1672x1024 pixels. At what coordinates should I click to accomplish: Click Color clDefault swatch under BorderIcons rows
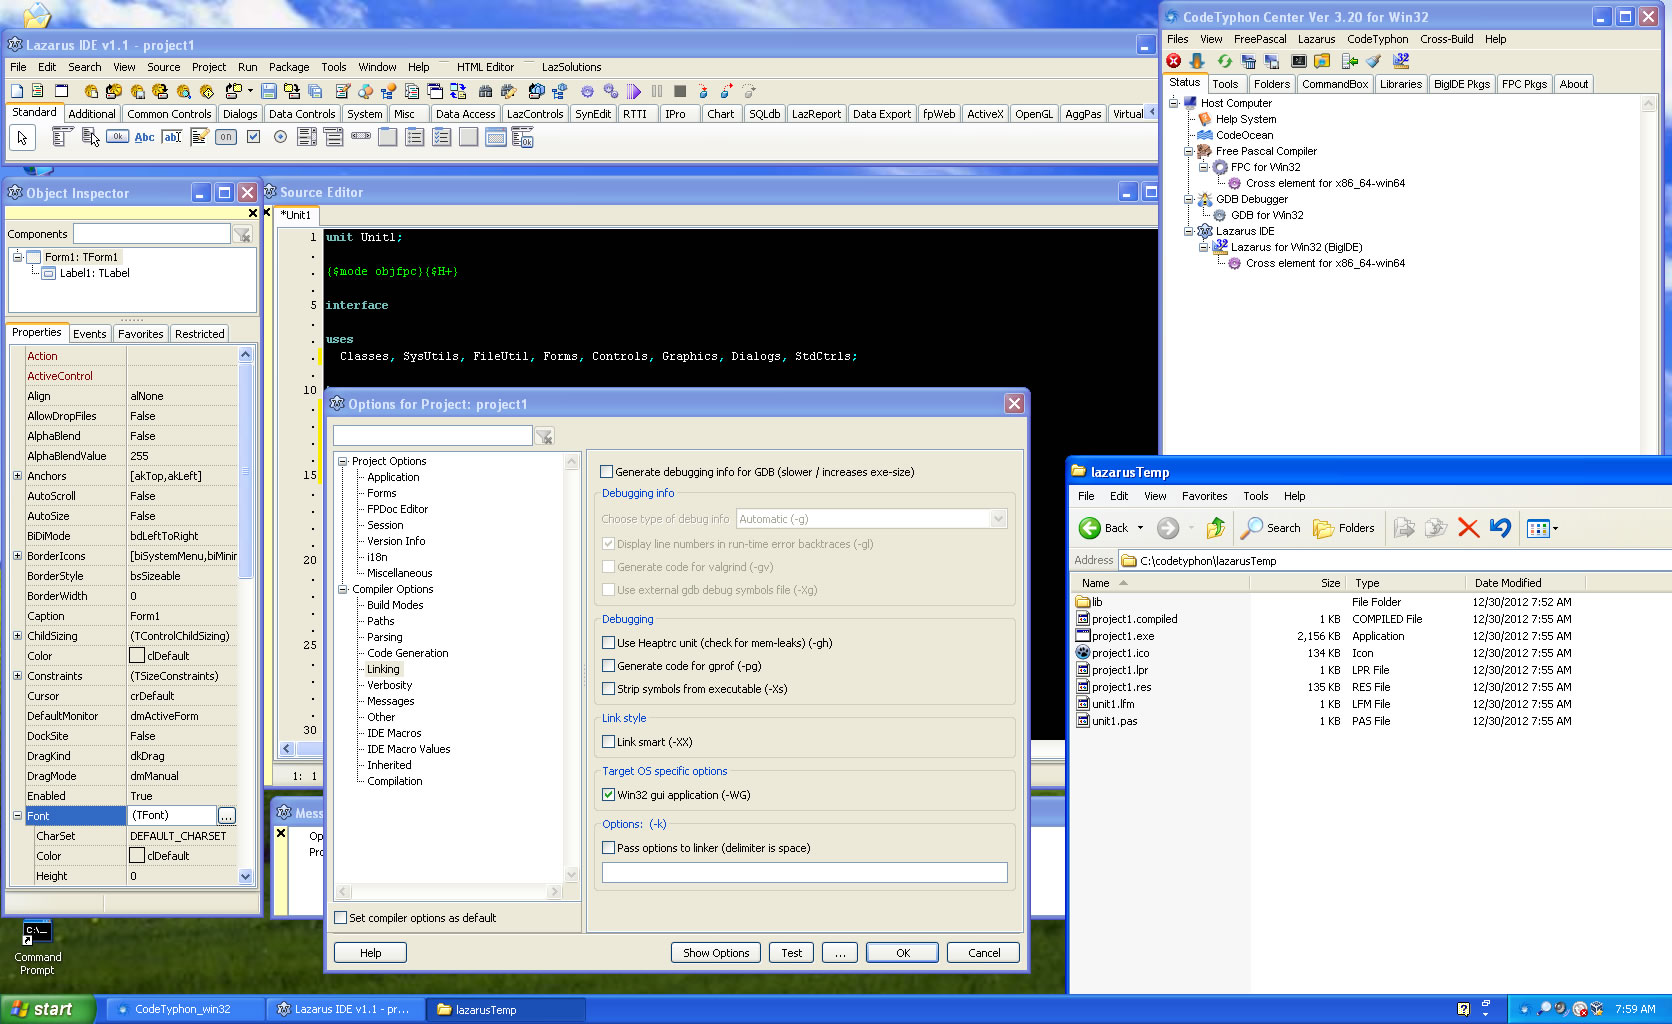[137, 656]
